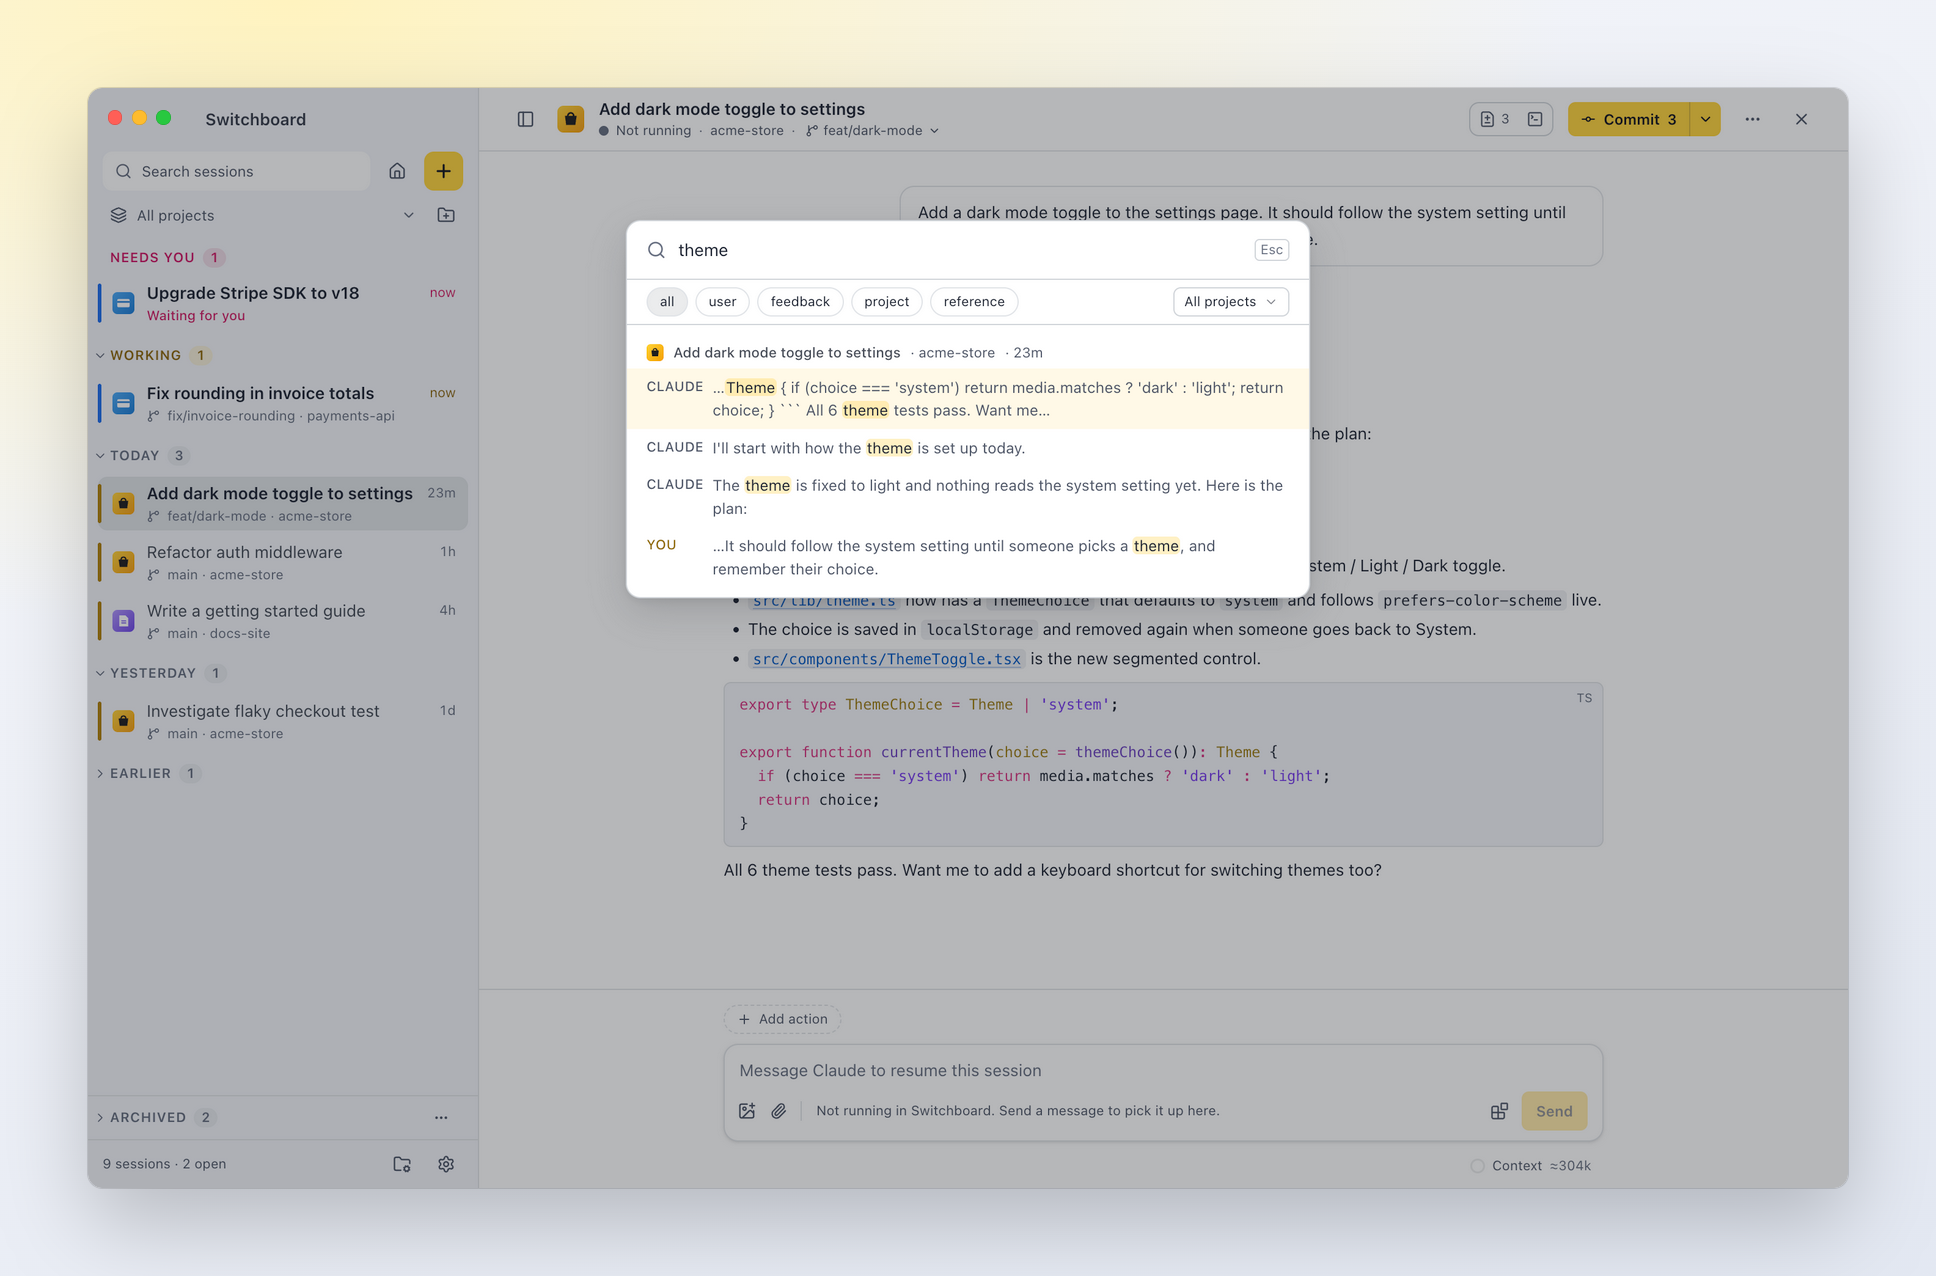Viewport: 1936px width, 1276px height.
Task: Click the Commit 3 button
Action: pyautogui.click(x=1629, y=119)
